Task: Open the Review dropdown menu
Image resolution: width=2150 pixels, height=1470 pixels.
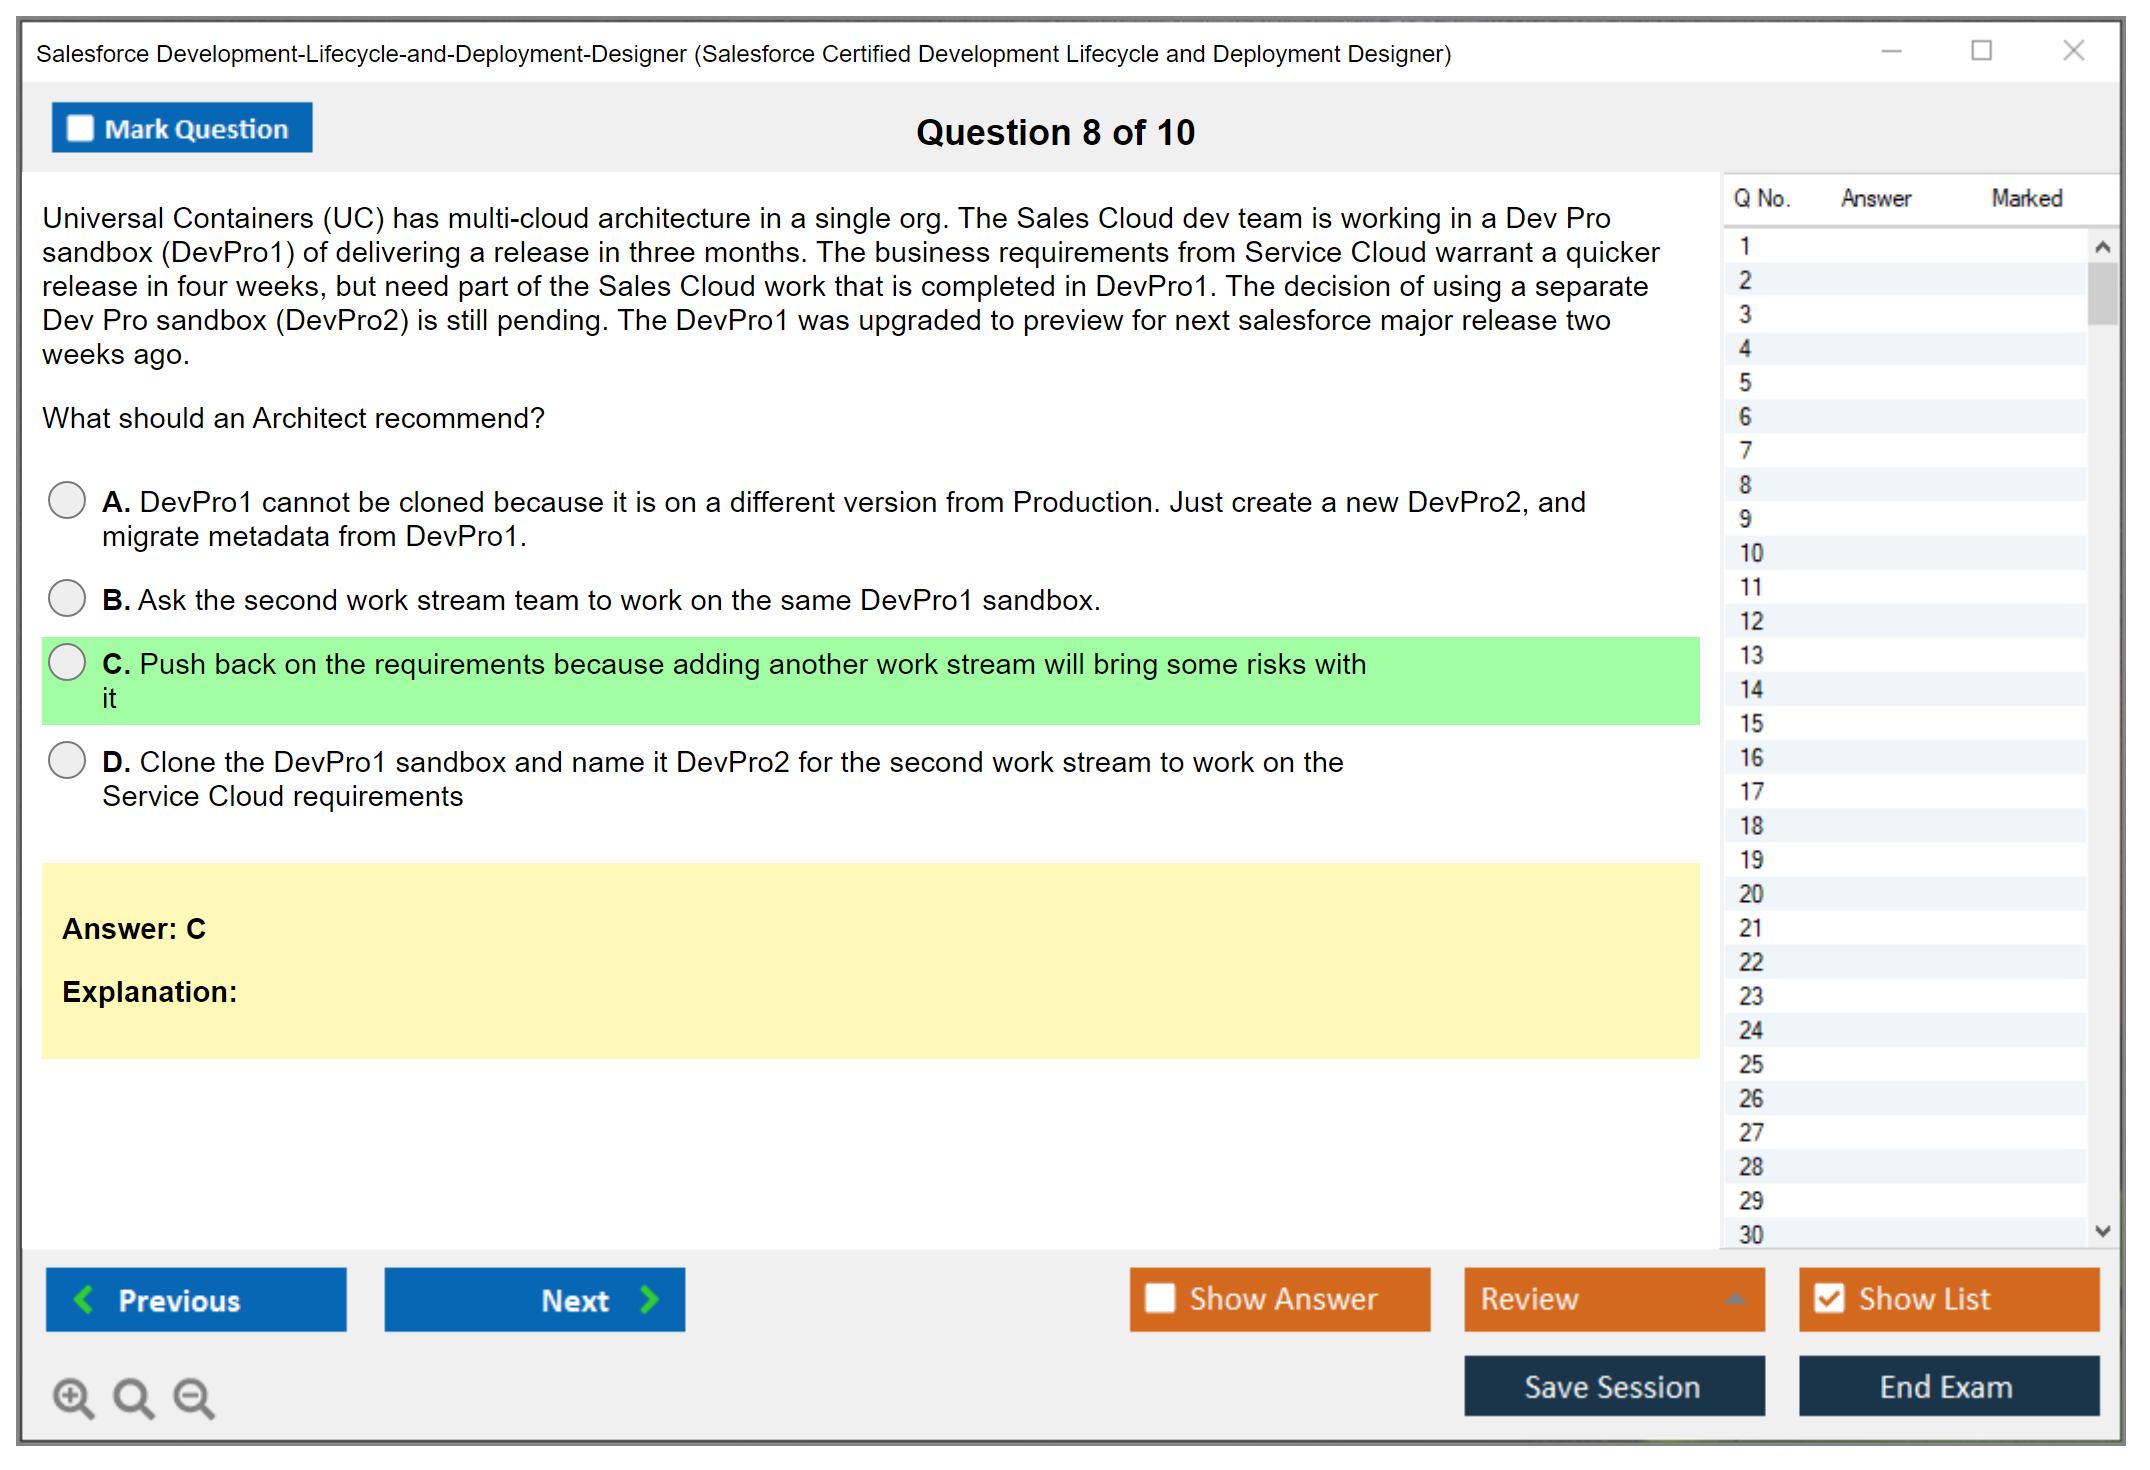Action: [1736, 1298]
